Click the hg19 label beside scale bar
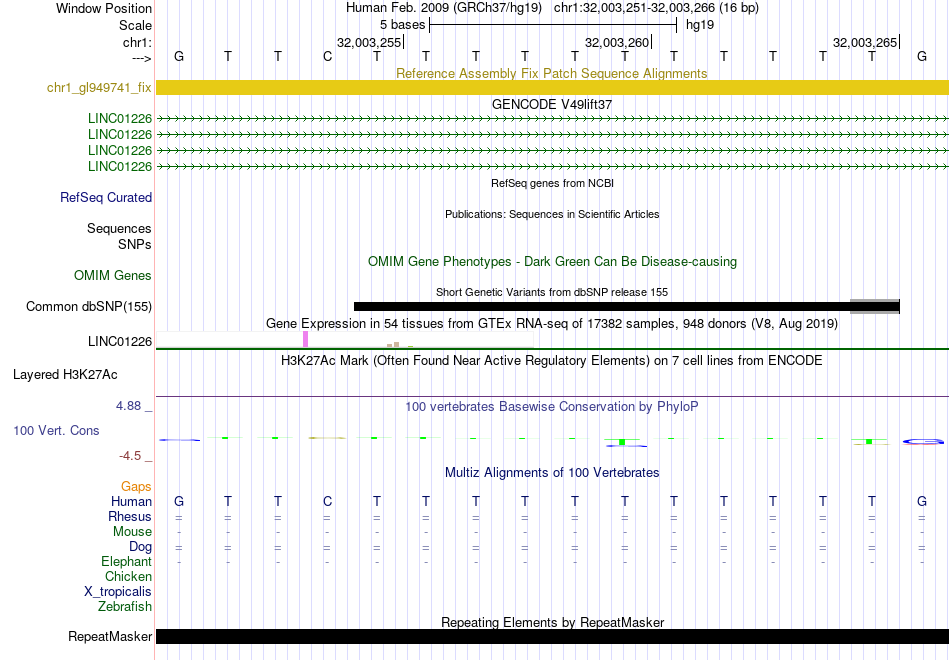This screenshot has width=950, height=660. 700,25
